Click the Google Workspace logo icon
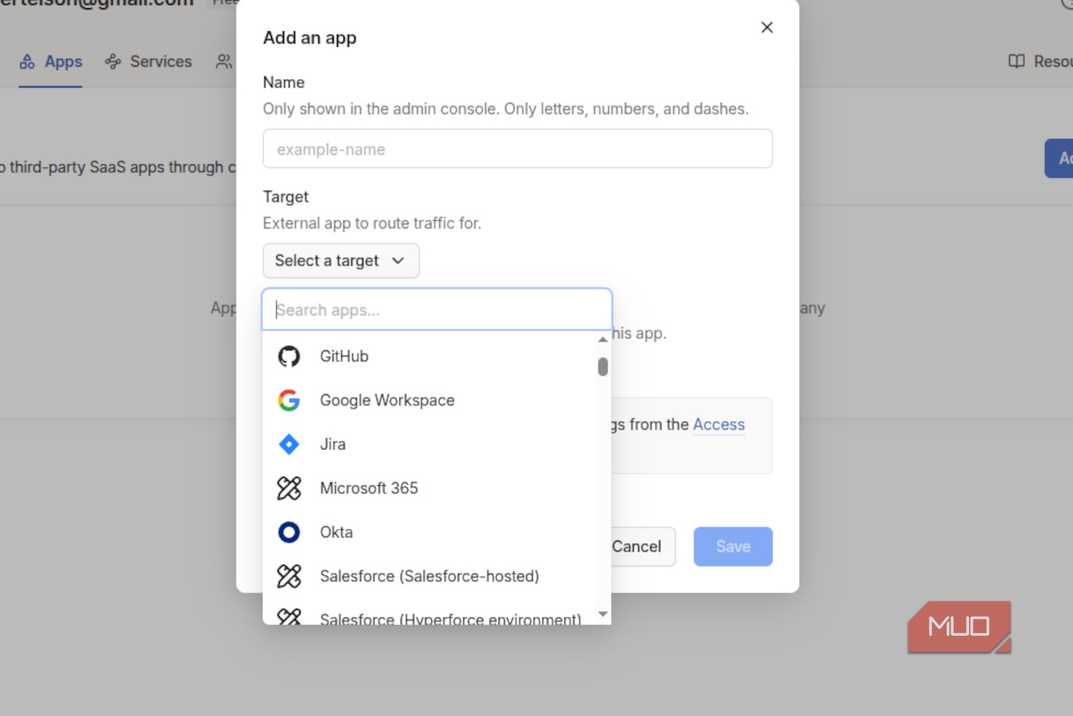This screenshot has height=716, width=1073. (289, 400)
